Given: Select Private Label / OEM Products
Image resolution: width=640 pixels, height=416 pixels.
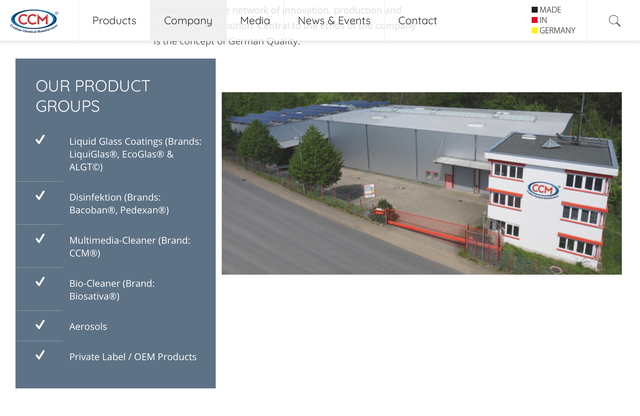Looking at the screenshot, I should 133,357.
